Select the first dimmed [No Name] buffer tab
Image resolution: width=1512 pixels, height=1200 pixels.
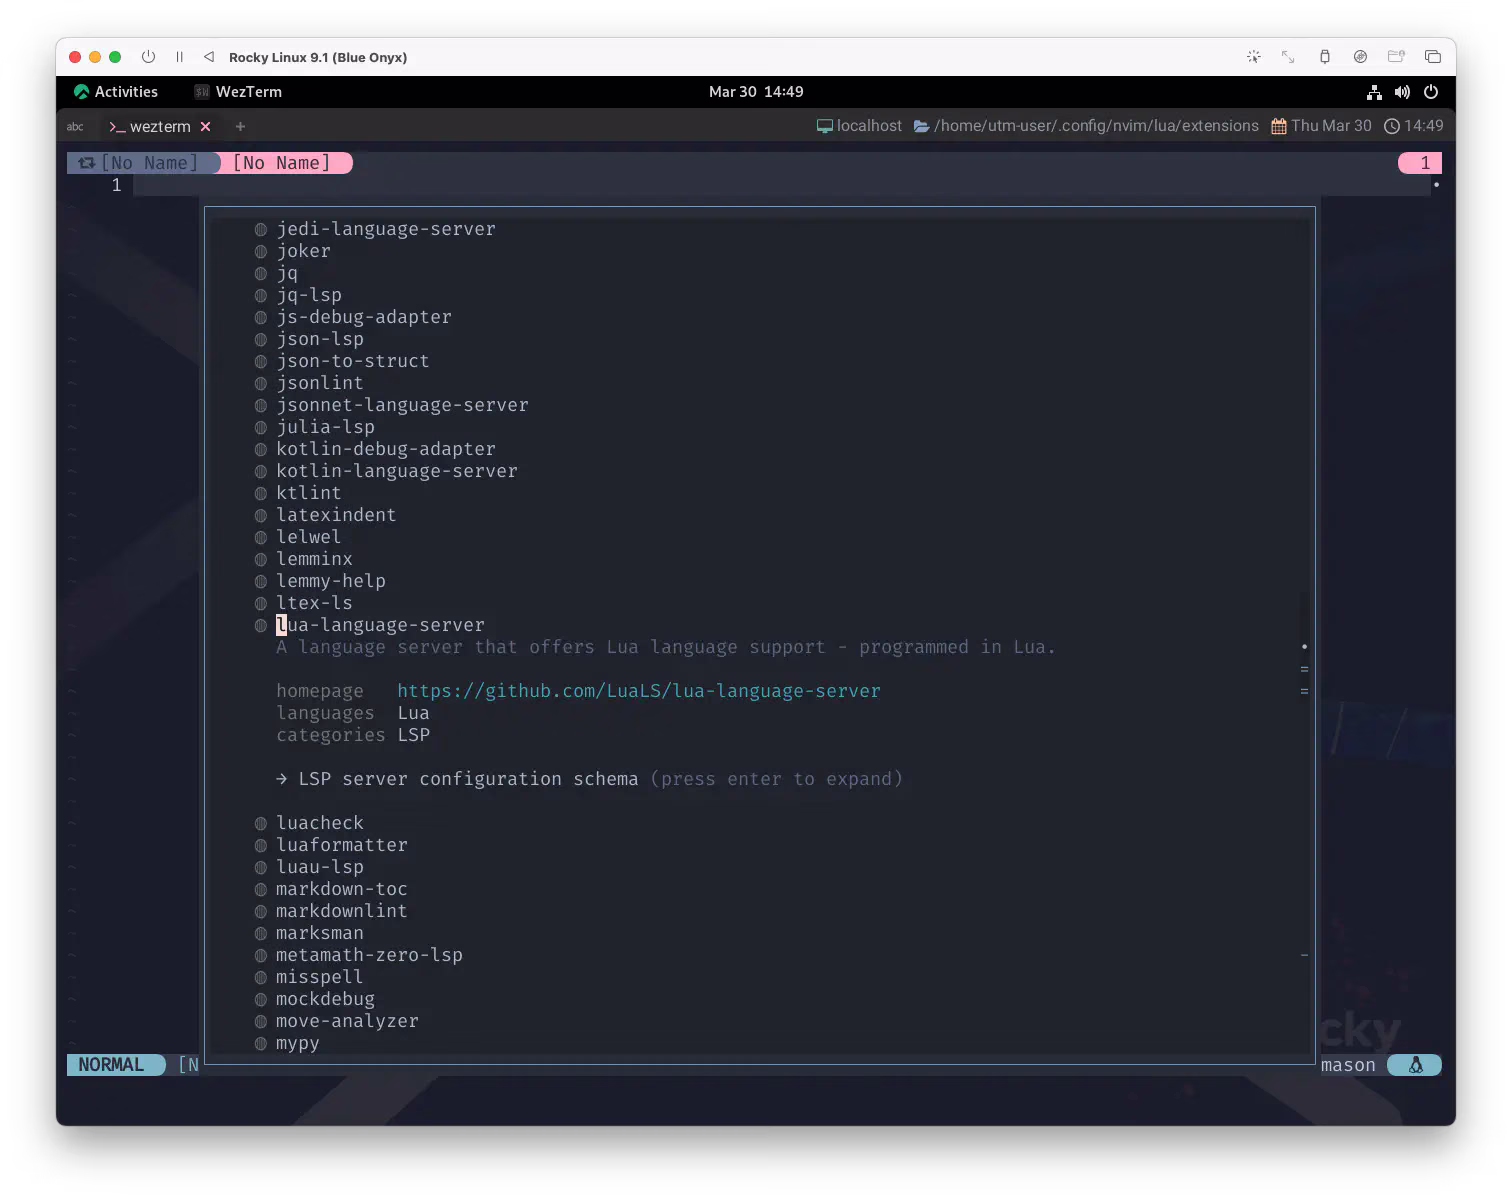(142, 163)
